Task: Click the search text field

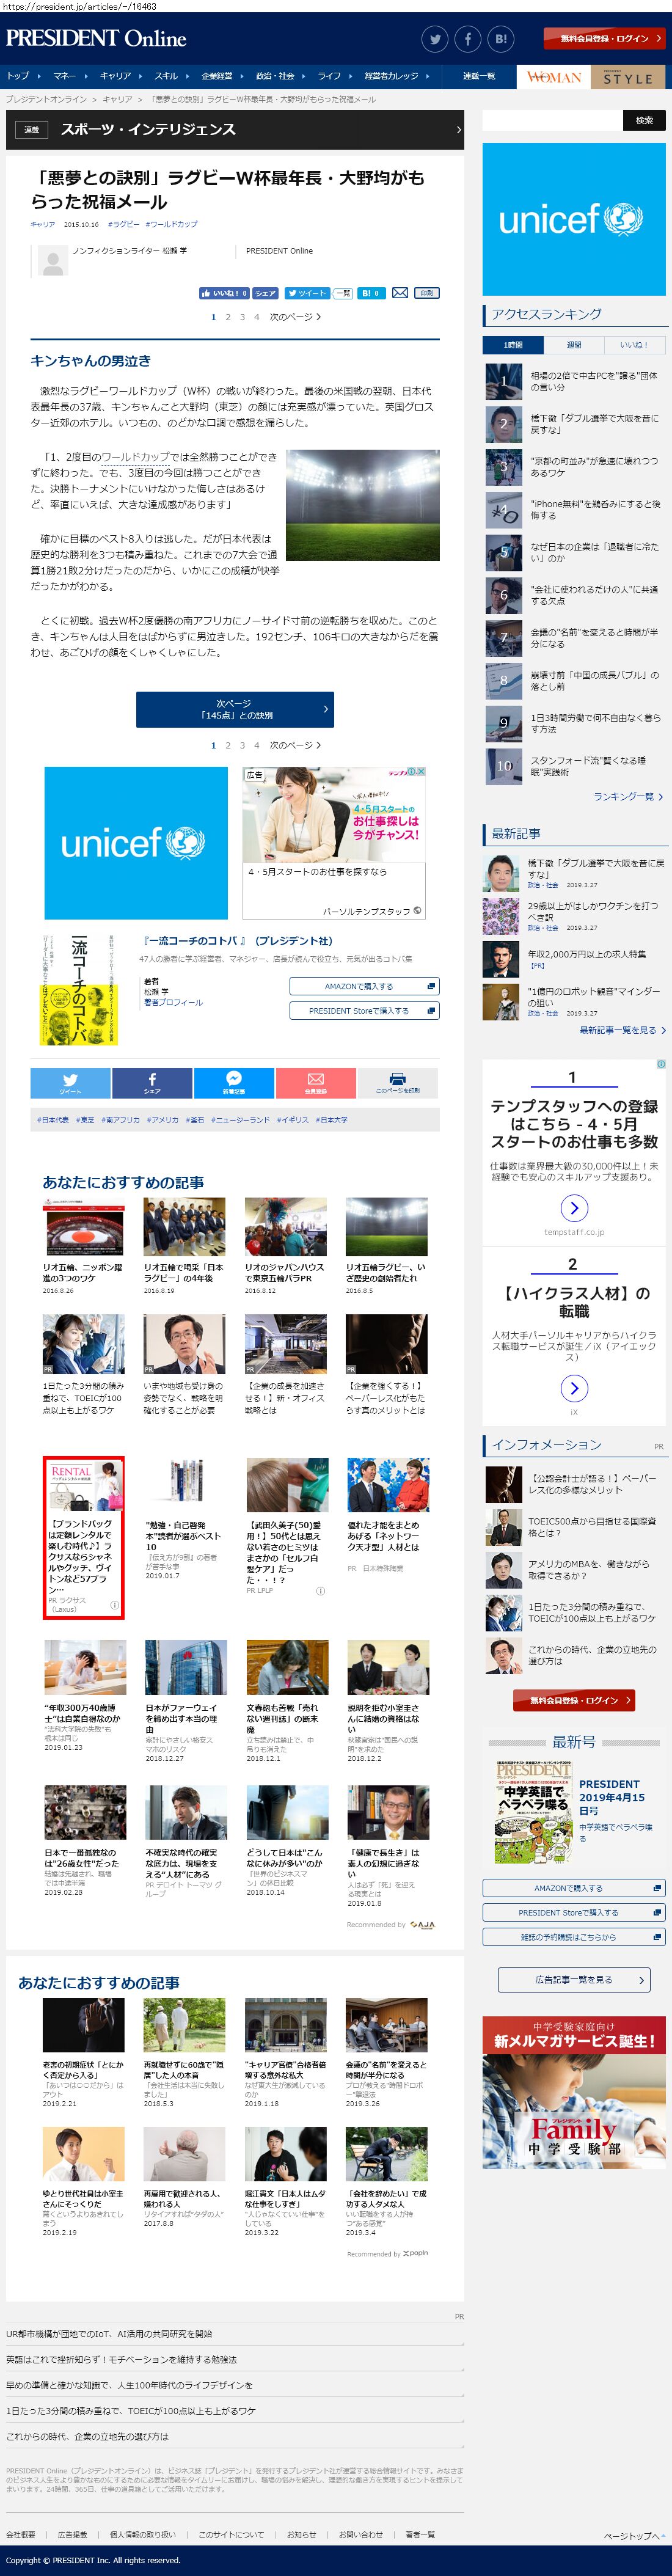Action: 552,120
